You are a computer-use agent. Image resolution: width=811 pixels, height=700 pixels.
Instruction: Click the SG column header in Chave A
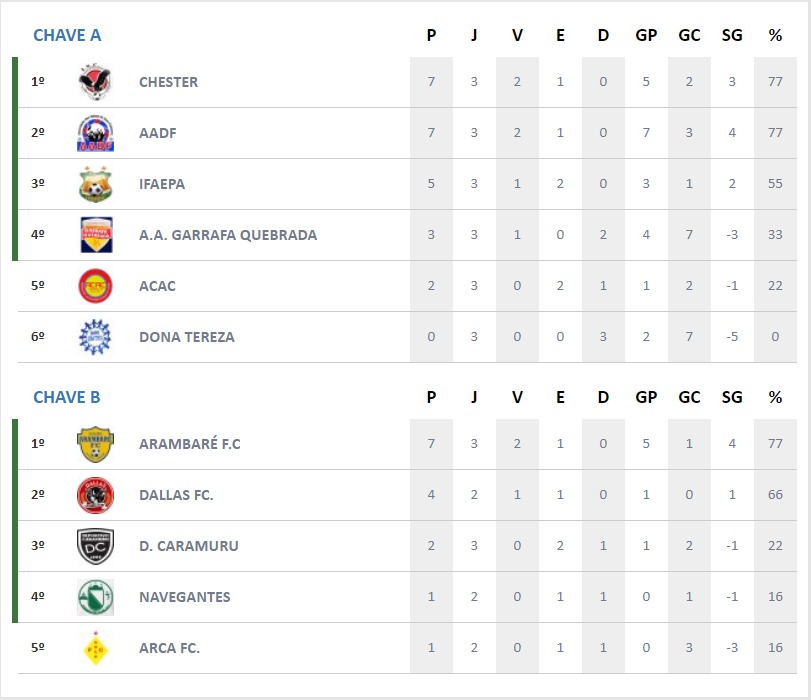coord(732,35)
